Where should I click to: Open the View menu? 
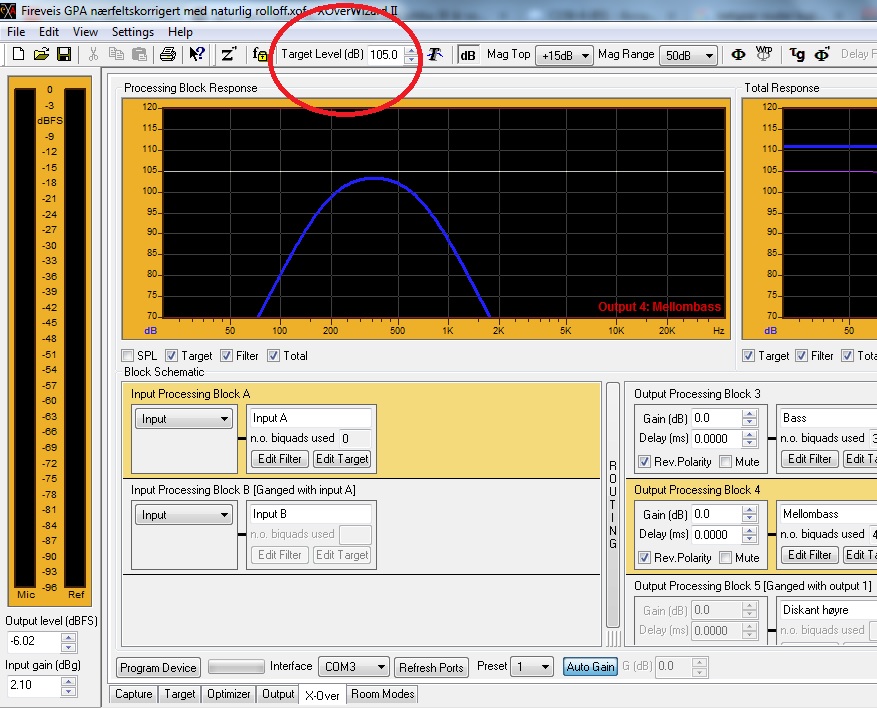[x=85, y=32]
